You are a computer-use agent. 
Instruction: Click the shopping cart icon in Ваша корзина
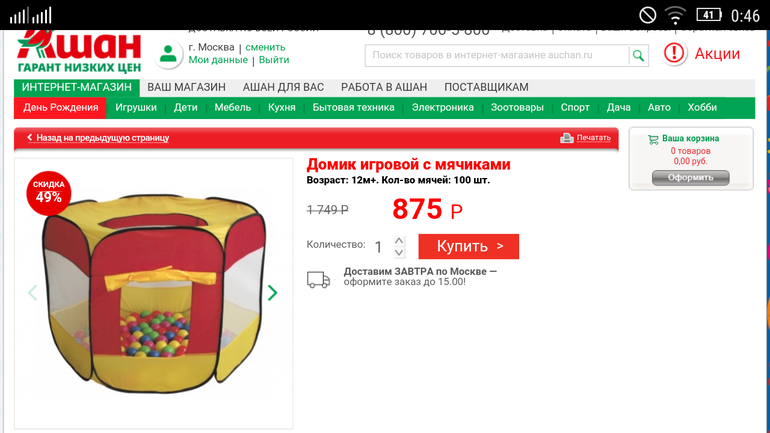click(653, 139)
